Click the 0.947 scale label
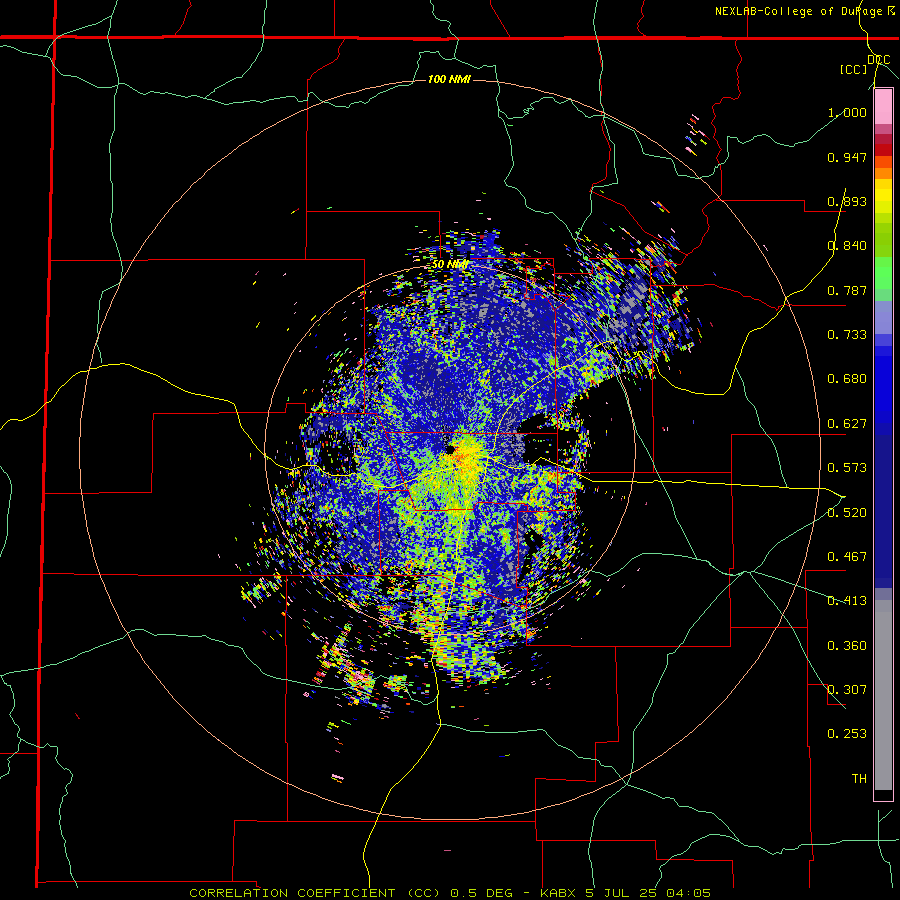Image resolution: width=900 pixels, height=900 pixels. coord(847,157)
